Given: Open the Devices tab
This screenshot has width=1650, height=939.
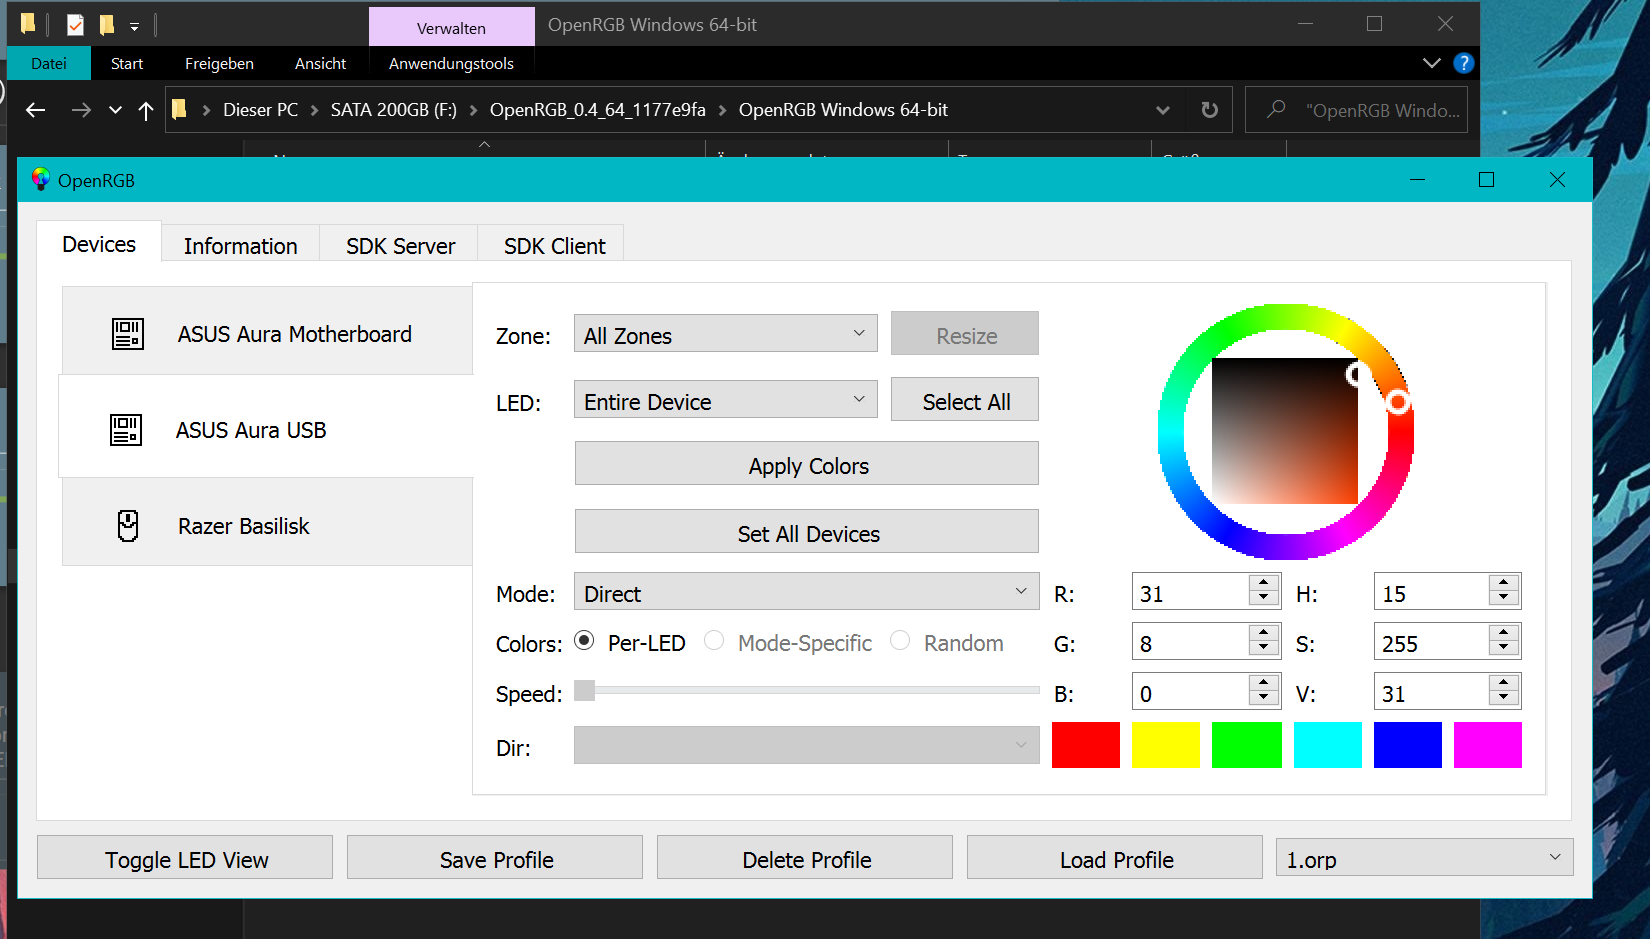Looking at the screenshot, I should pos(99,244).
